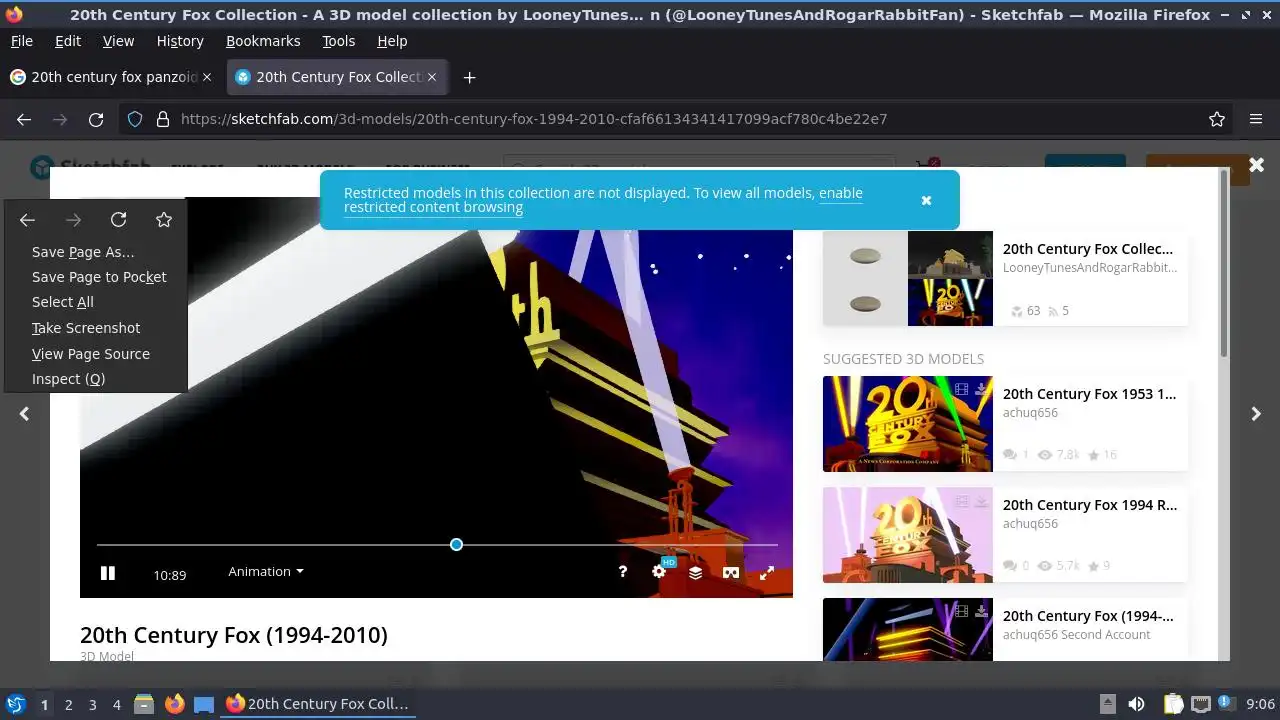Click the tracking protection shield icon
Image resolution: width=1280 pixels, height=720 pixels.
pyautogui.click(x=135, y=119)
